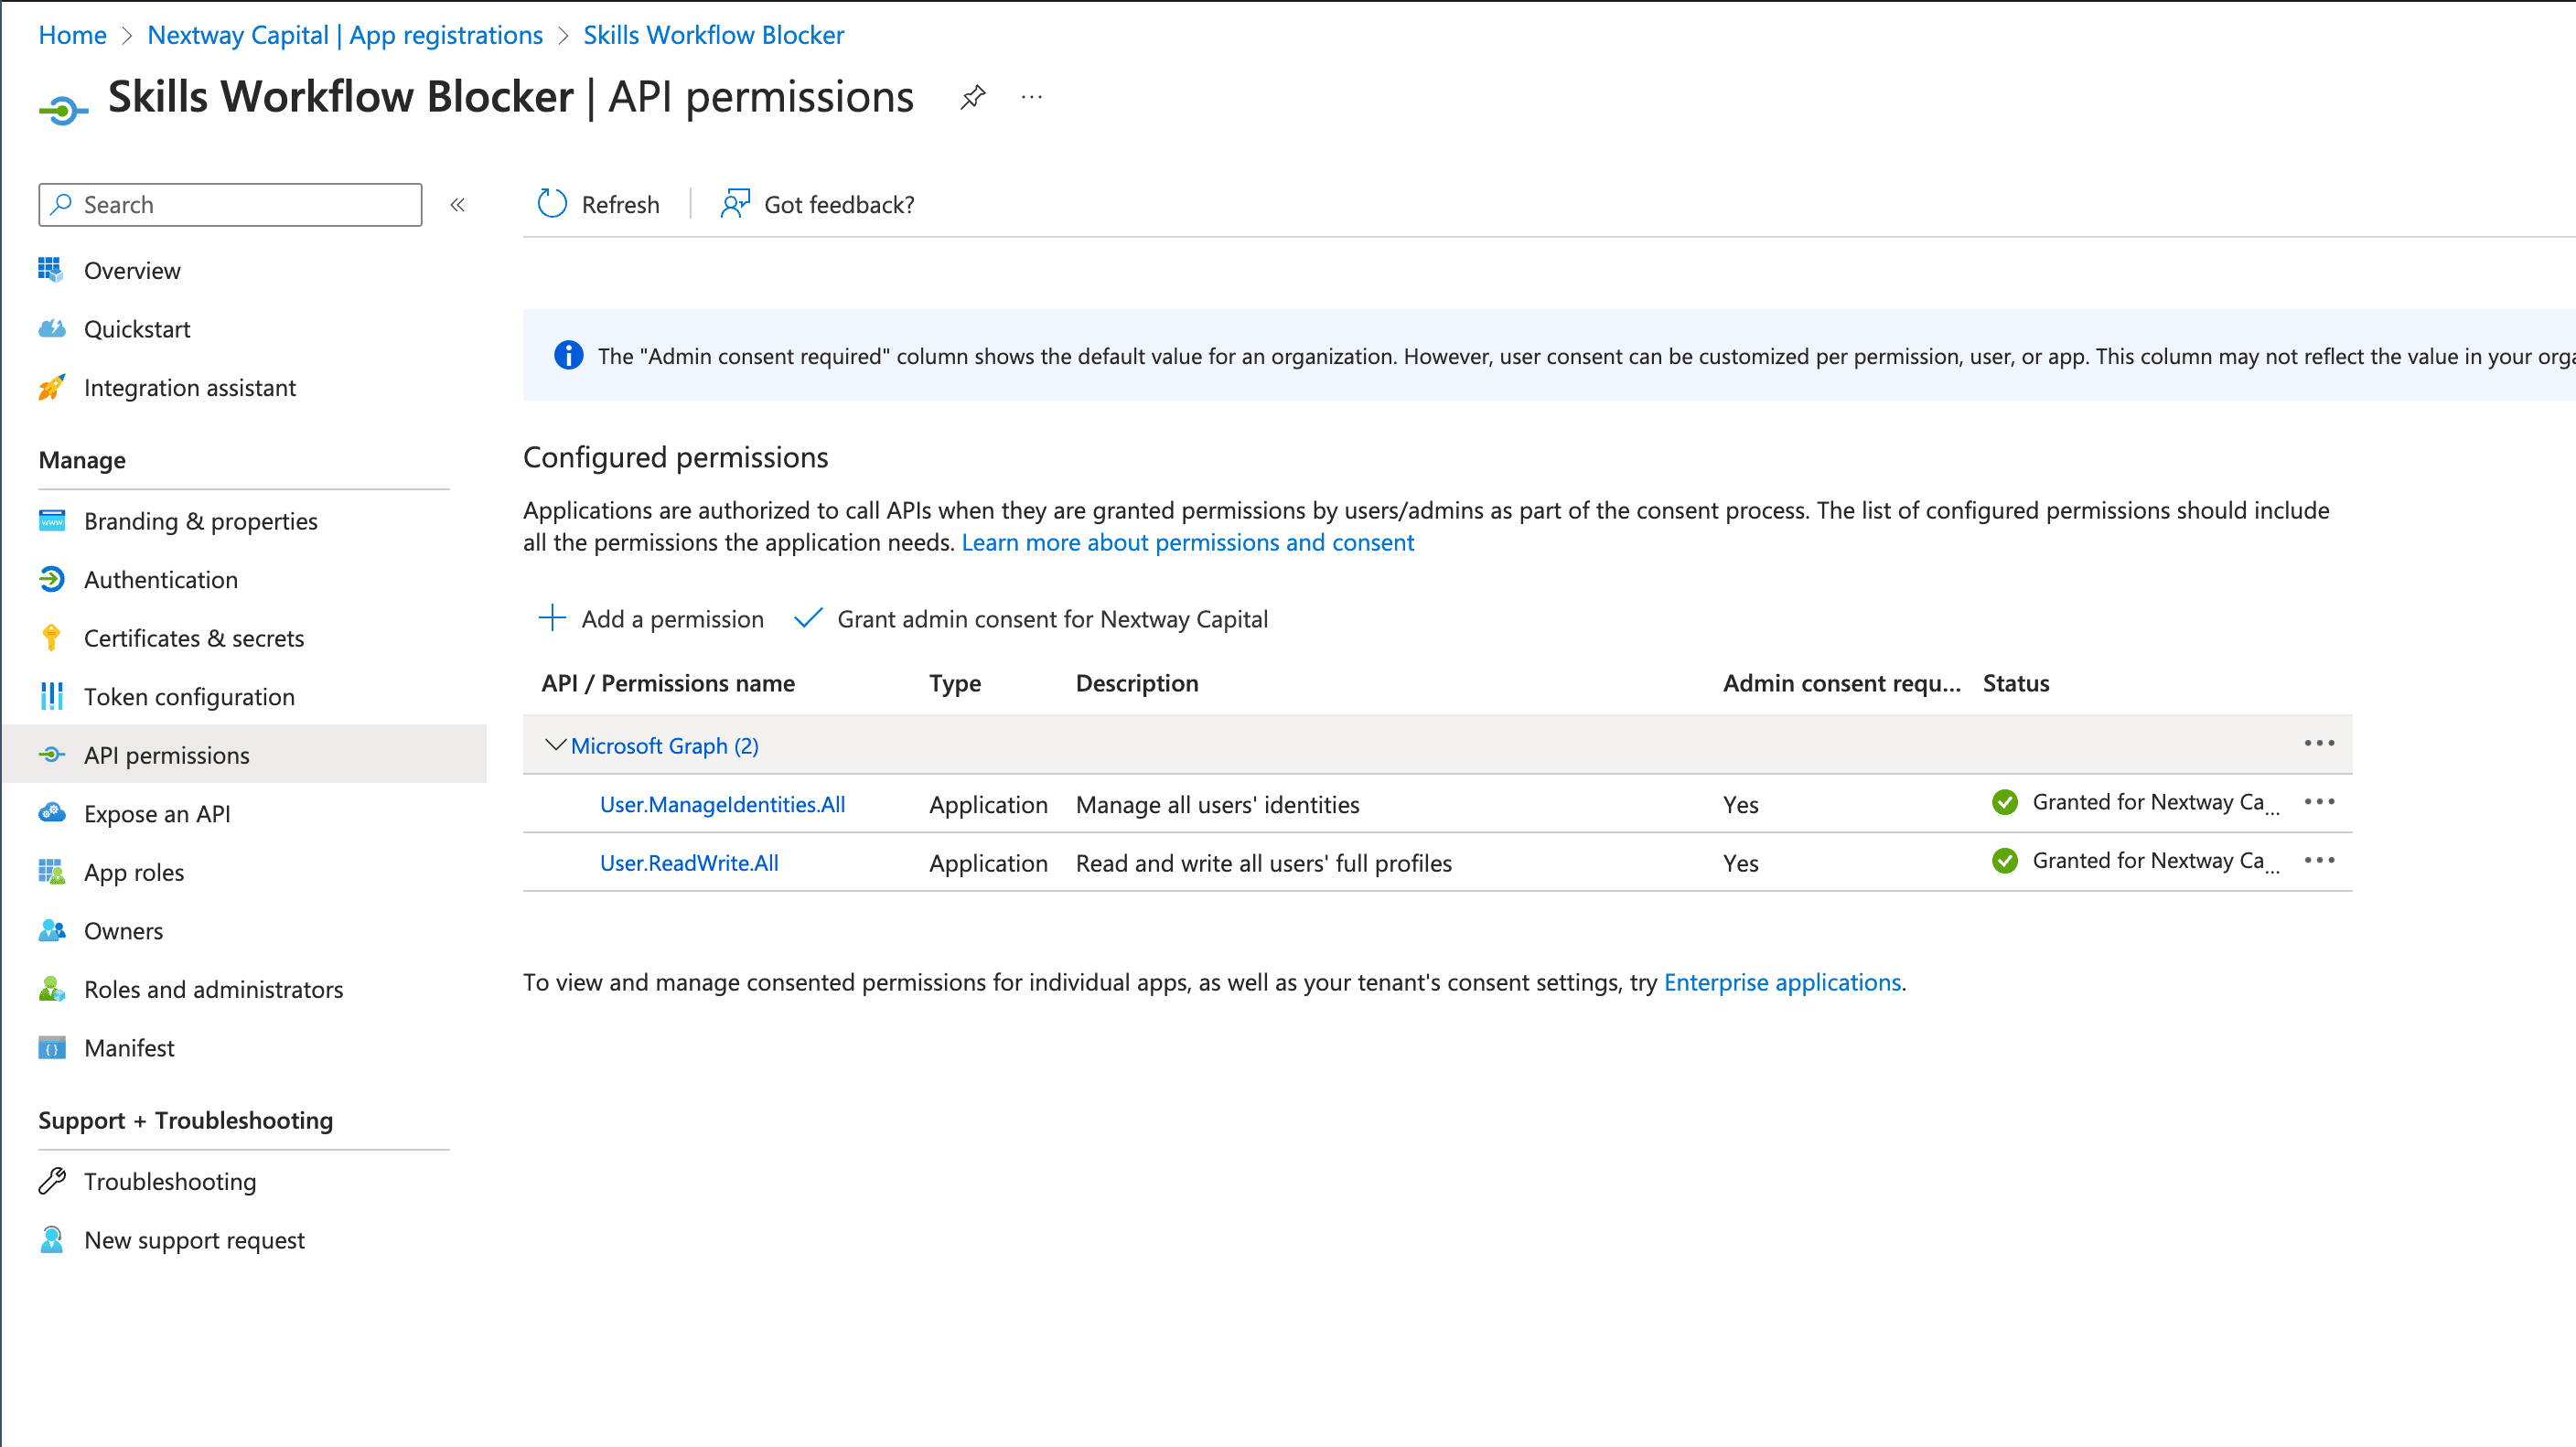Collapse the Microsoft Graph permissions group

pos(556,745)
